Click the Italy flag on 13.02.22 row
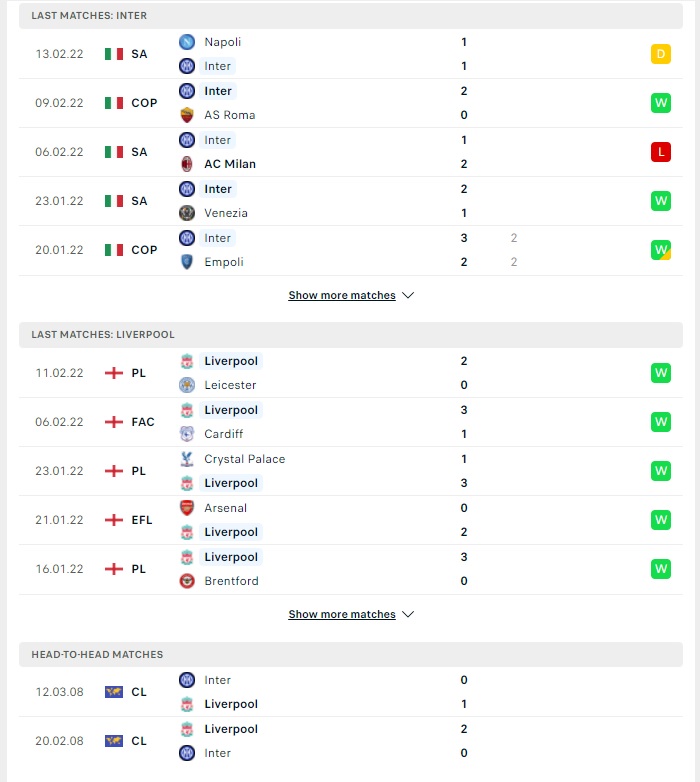 click(x=114, y=54)
